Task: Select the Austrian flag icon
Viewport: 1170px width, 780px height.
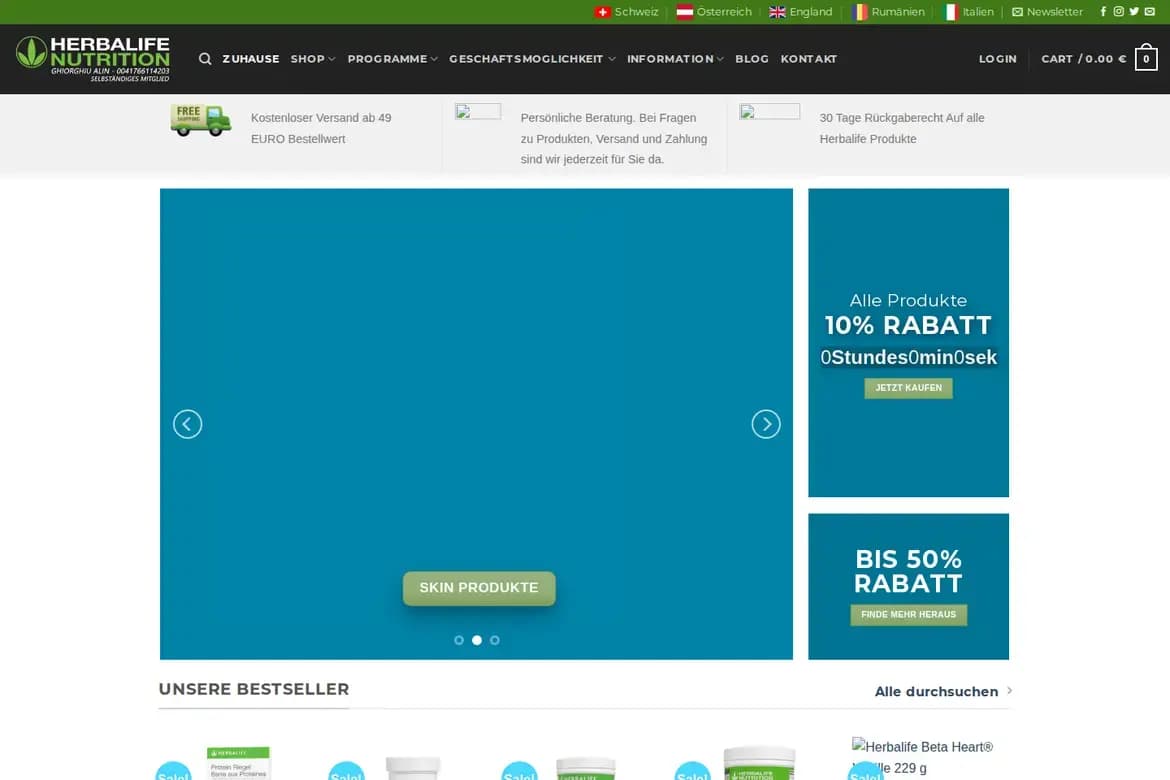Action: [x=684, y=12]
